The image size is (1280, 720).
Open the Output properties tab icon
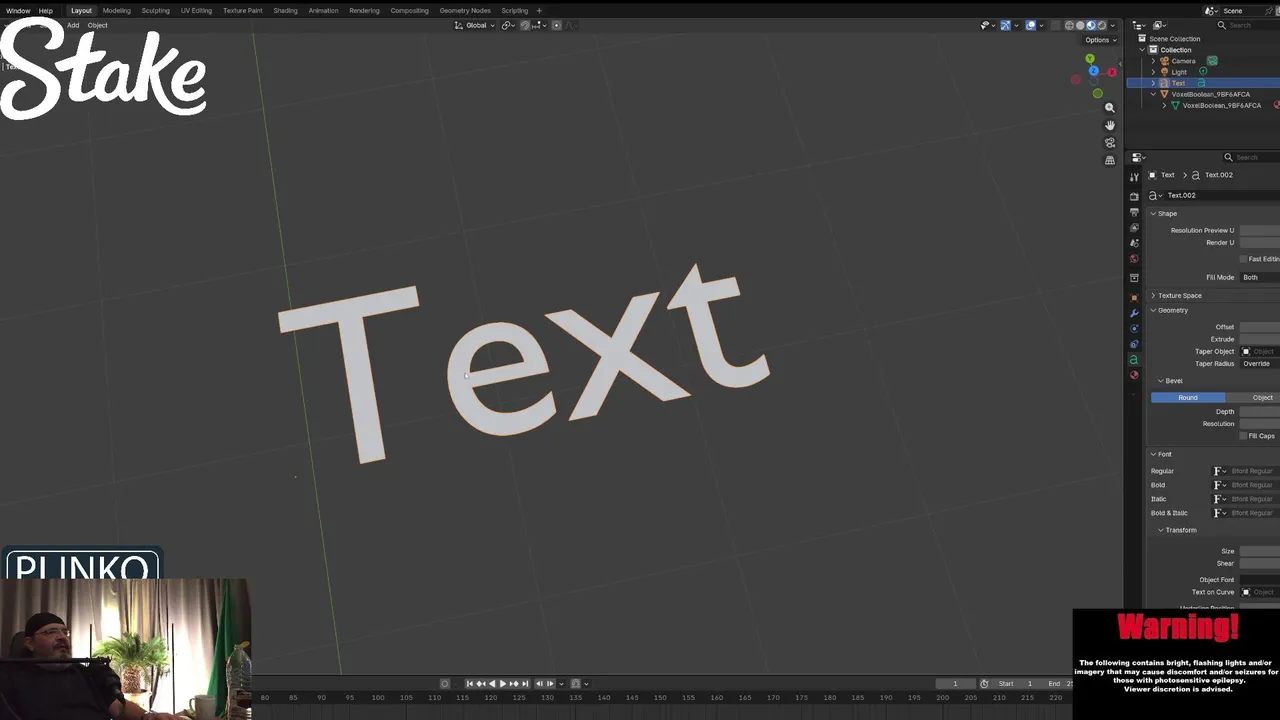[x=1134, y=212]
